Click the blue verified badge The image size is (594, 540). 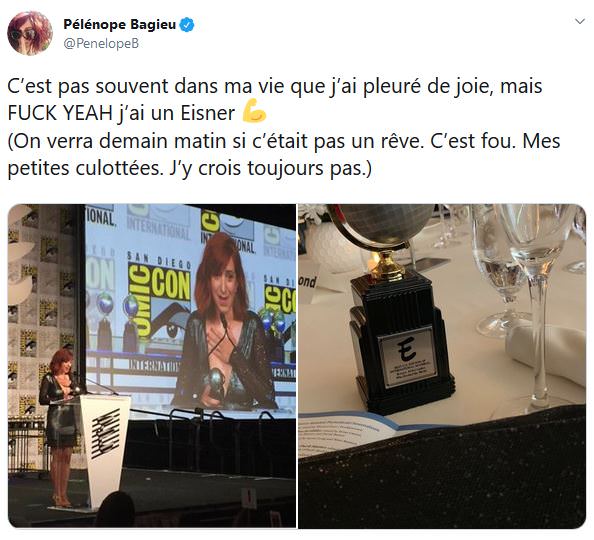(x=187, y=25)
